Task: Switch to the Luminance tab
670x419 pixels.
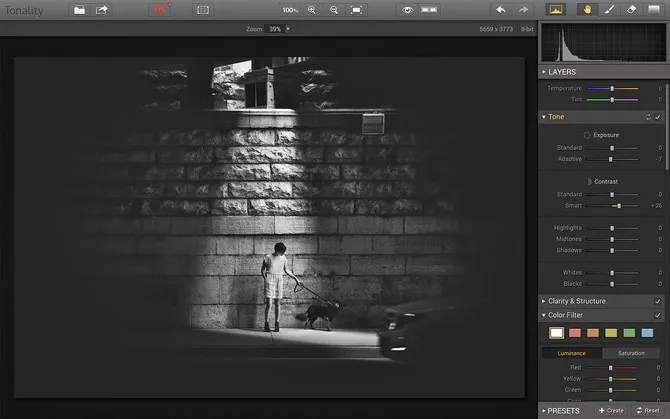Action: [x=571, y=353]
